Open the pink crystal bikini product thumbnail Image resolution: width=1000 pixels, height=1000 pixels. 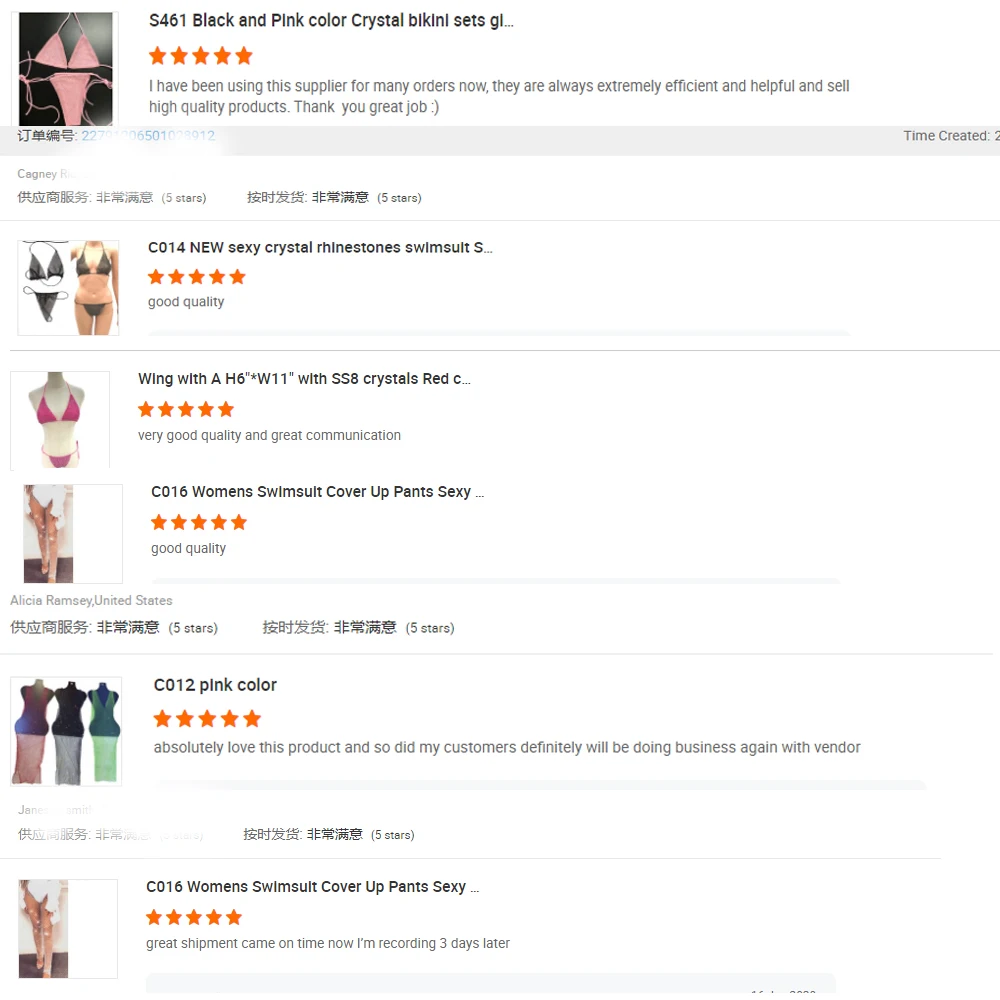65,68
